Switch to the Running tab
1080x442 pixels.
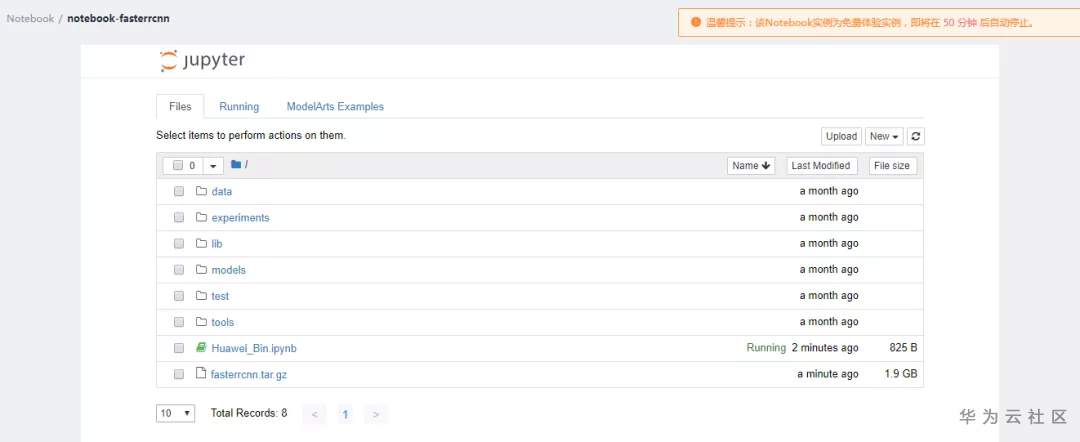click(x=239, y=107)
